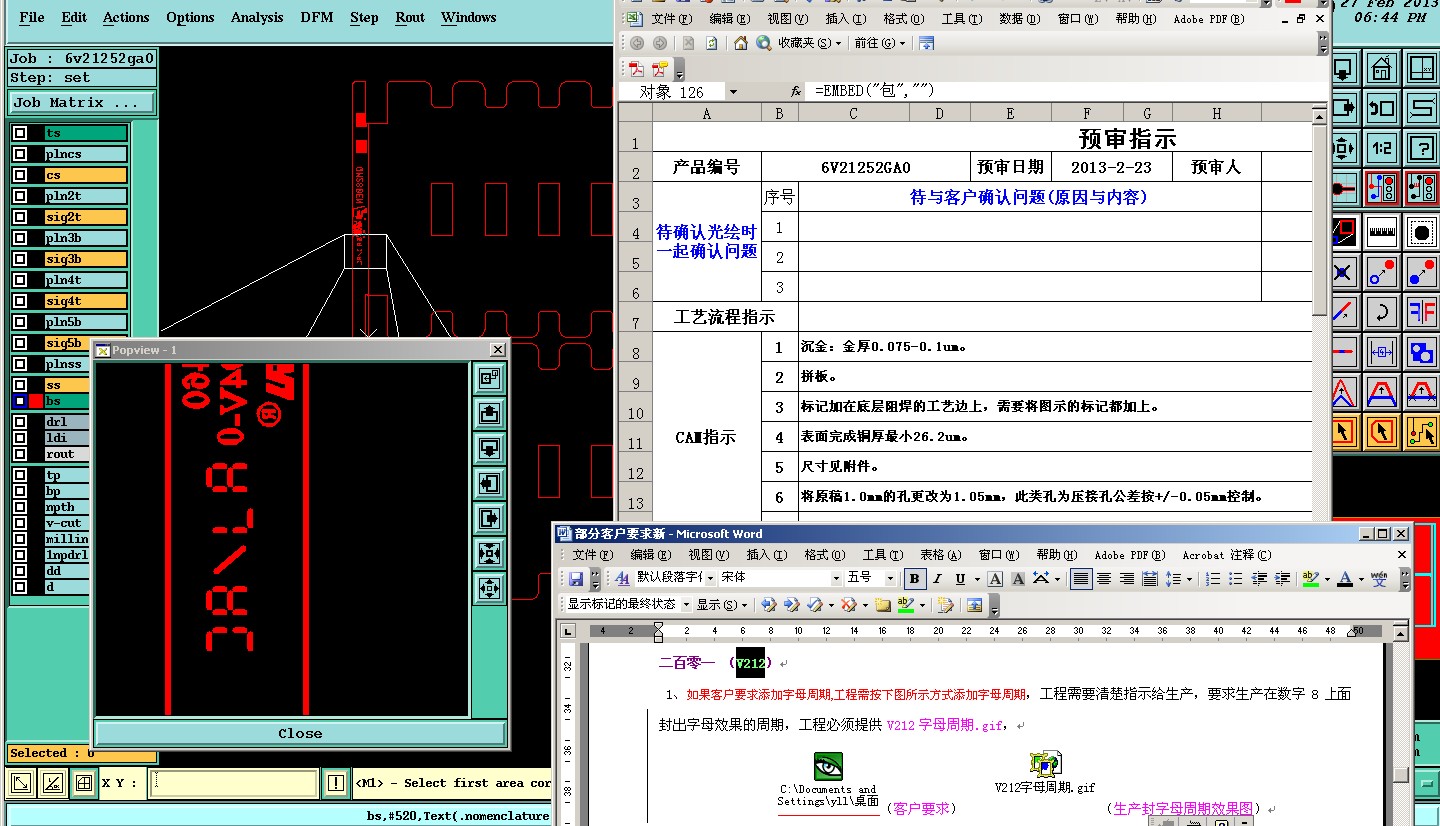
Task: Click the red color swatch beside bs layer
Action: point(36,401)
